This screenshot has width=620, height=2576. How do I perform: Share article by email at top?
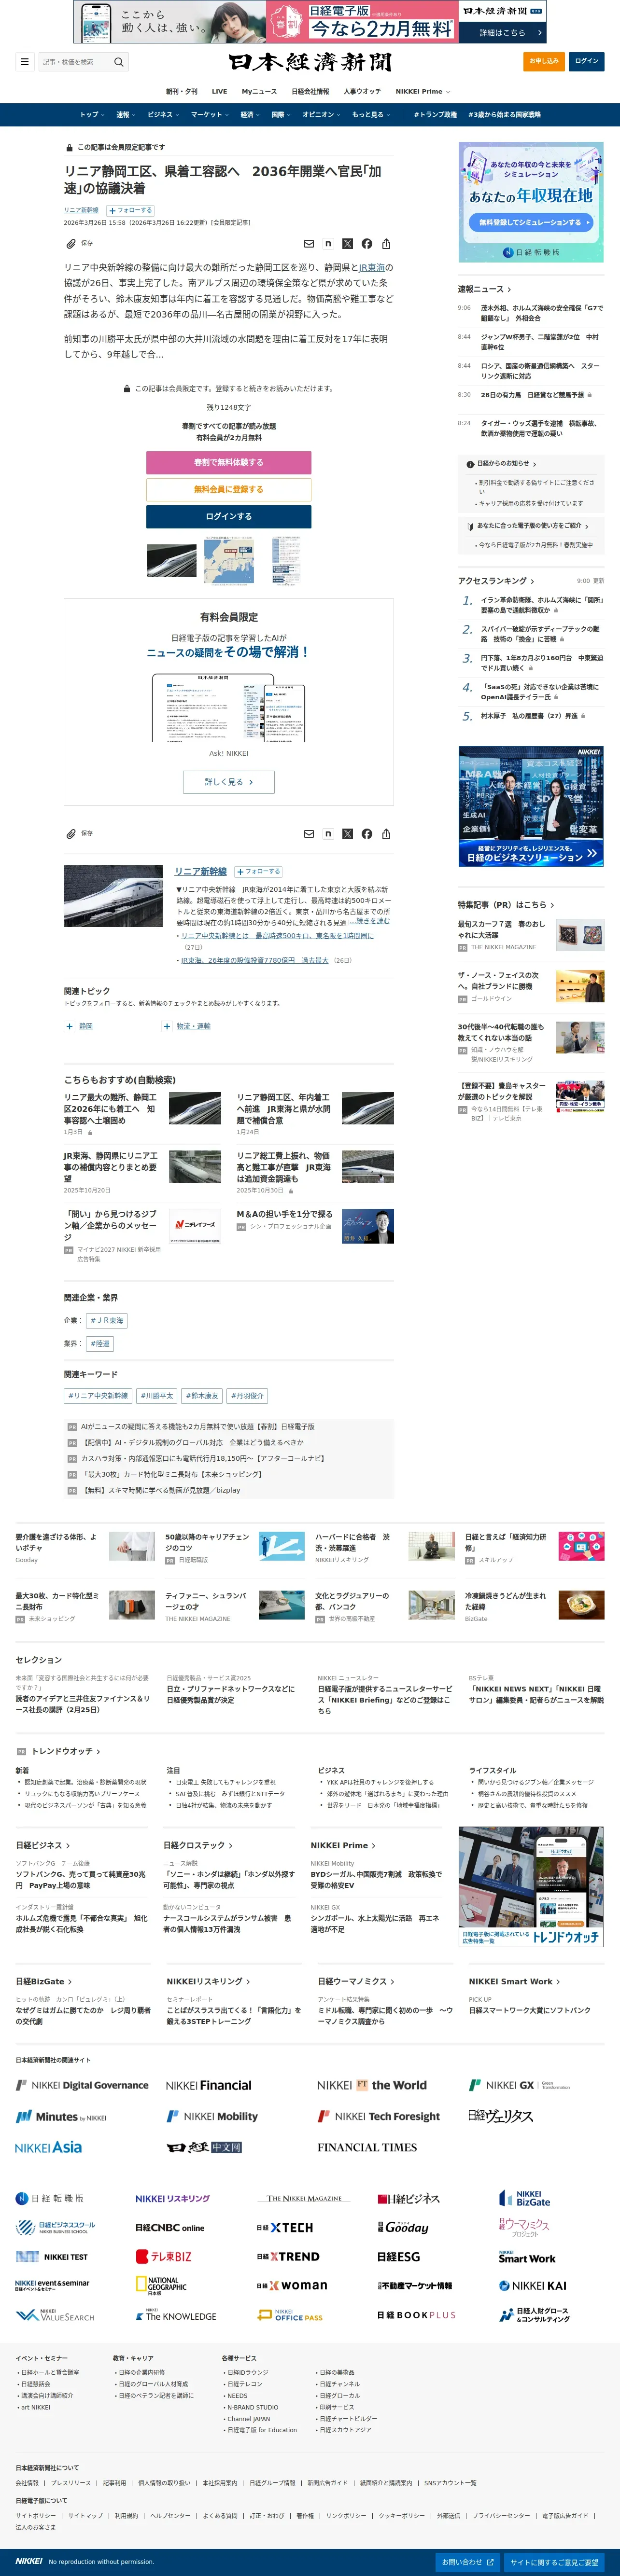coord(309,243)
